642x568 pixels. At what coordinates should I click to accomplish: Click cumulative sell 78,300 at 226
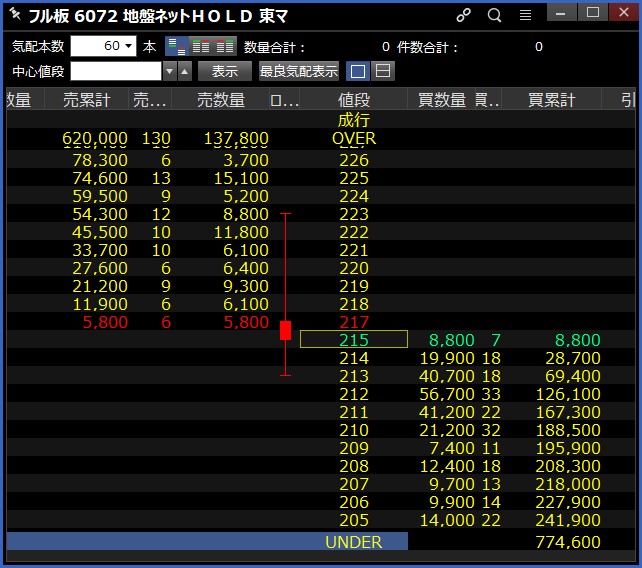[100, 160]
